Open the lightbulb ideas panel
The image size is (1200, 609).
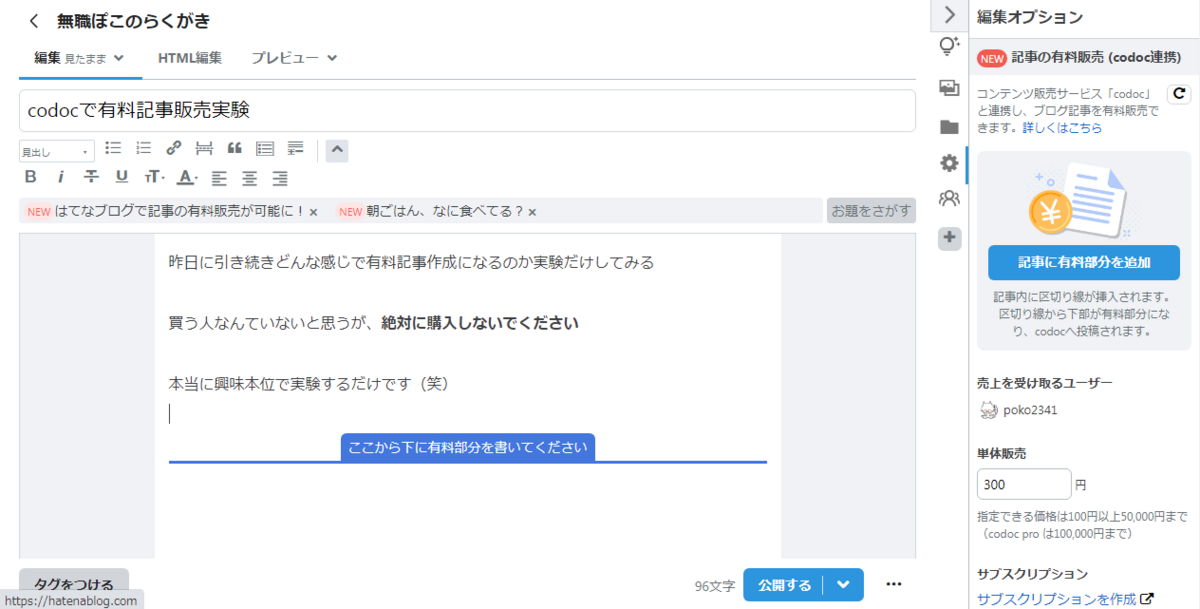(949, 46)
